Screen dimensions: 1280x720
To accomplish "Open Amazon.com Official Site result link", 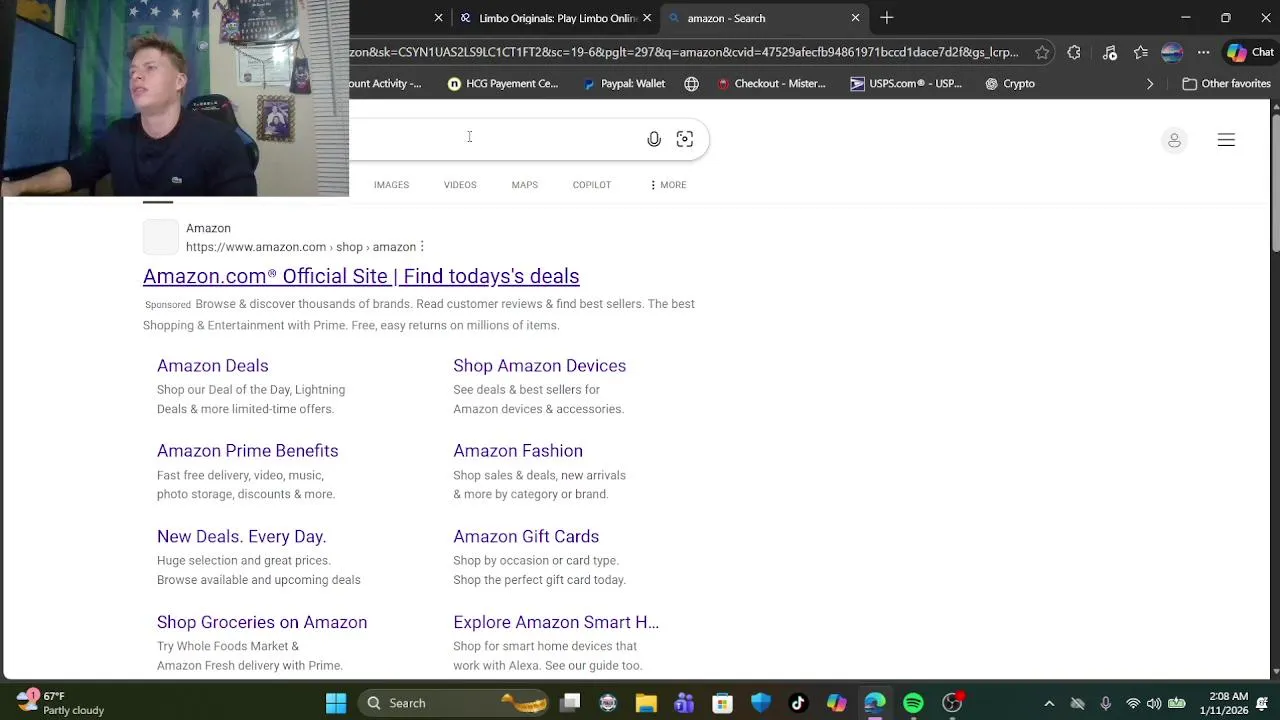I will coord(361,276).
